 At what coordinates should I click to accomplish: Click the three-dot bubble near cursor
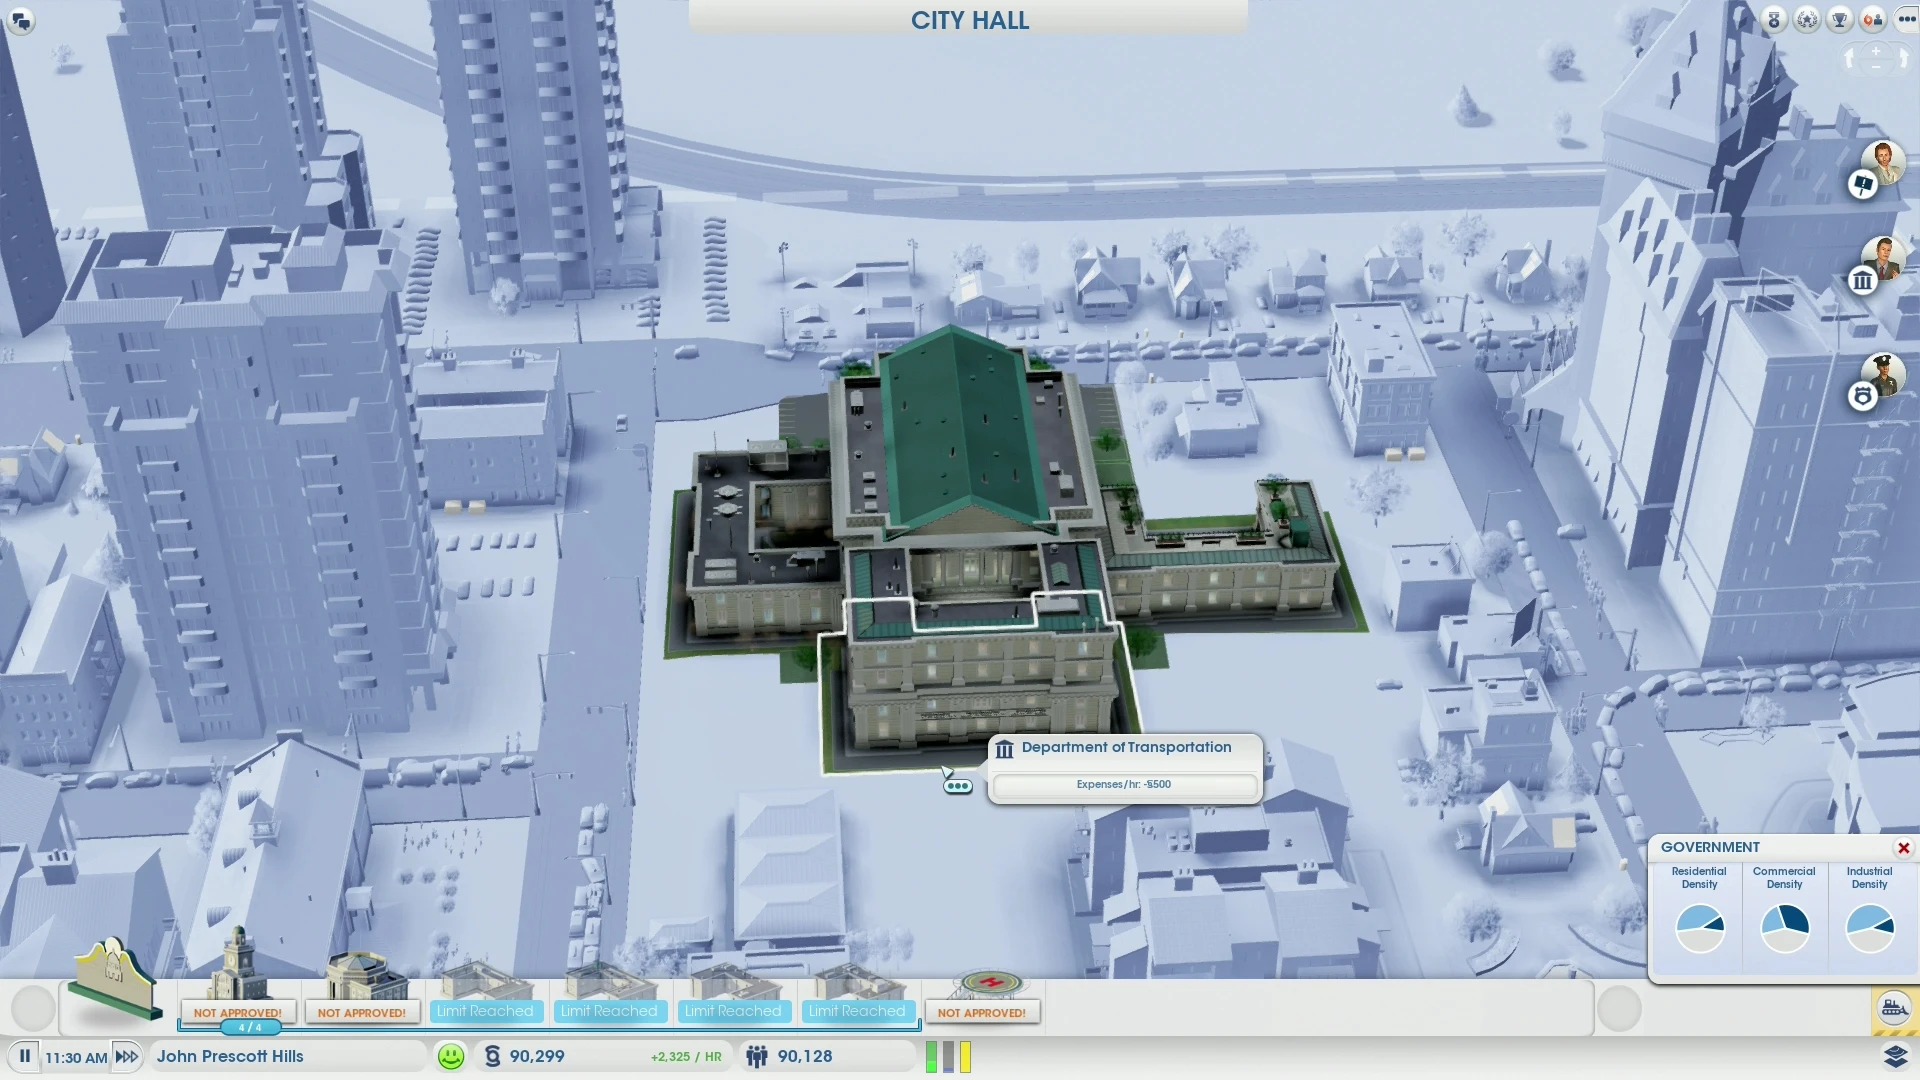pyautogui.click(x=957, y=787)
